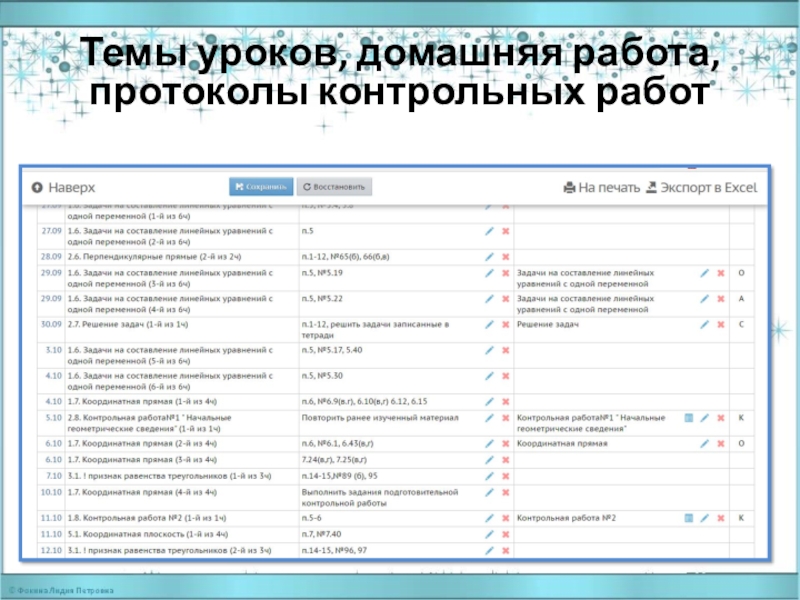800x600 pixels.
Task: Edit the Решение задач work entry pencil
Action: click(x=704, y=325)
